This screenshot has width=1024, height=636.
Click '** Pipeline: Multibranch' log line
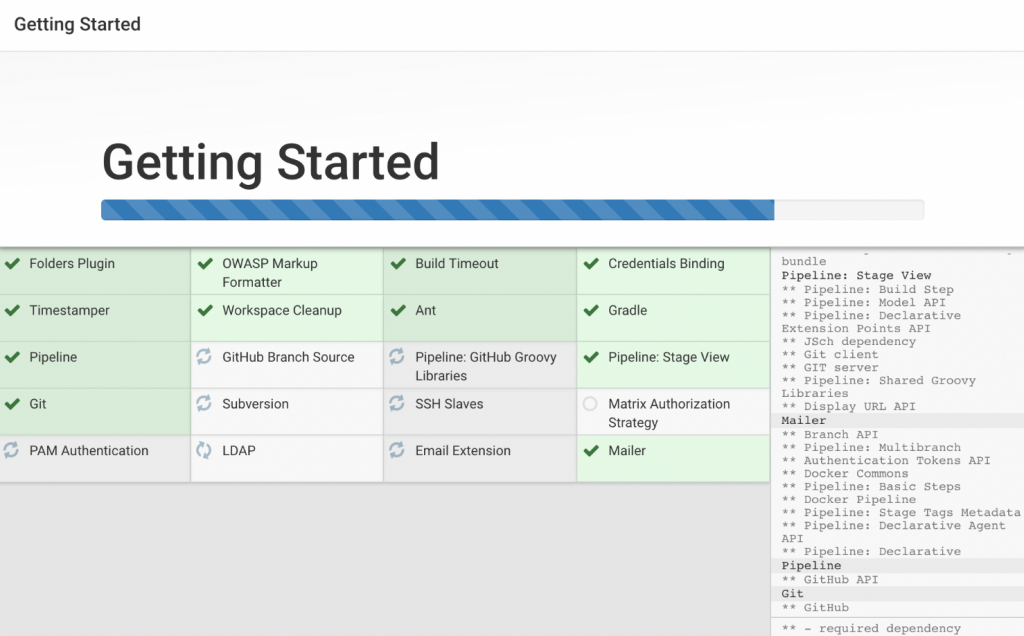point(871,448)
